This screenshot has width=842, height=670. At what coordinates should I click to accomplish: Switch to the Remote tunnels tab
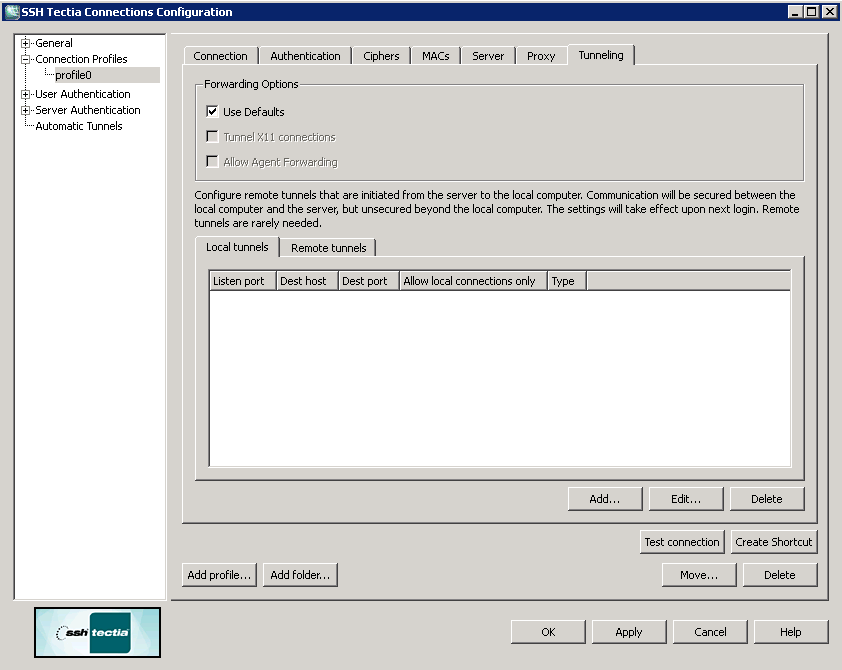point(327,247)
